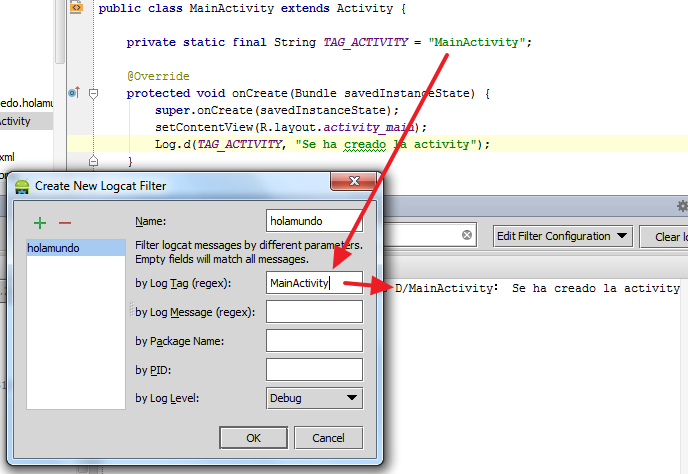
Task: Clear the logcat search field
Action: pos(467,236)
